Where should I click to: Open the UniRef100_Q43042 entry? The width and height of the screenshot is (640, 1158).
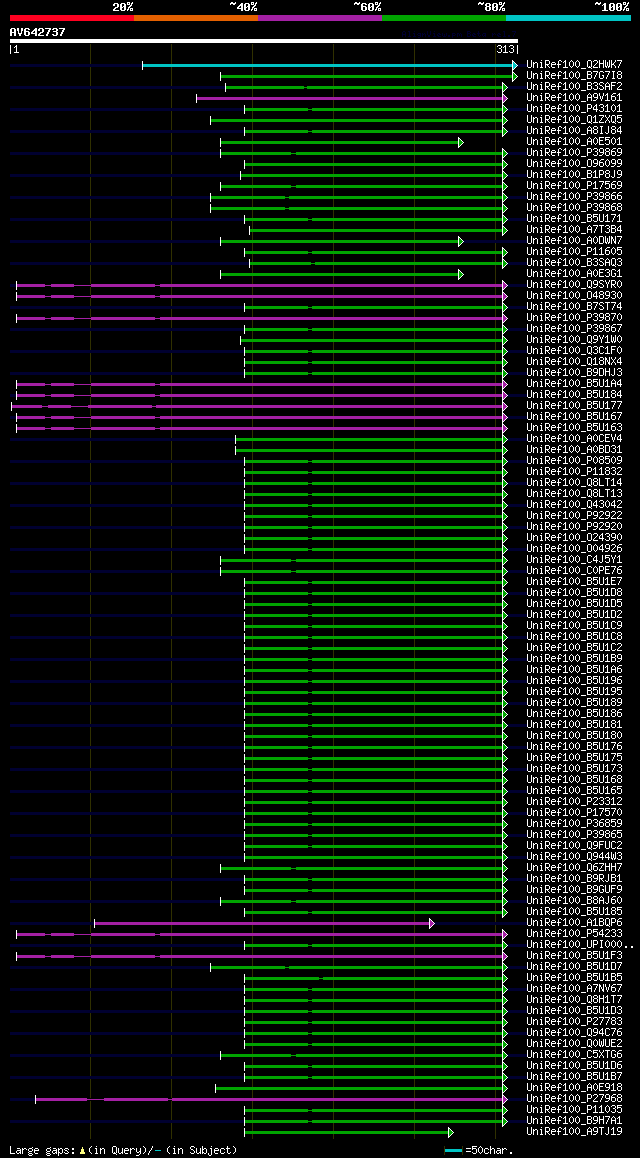click(x=574, y=505)
